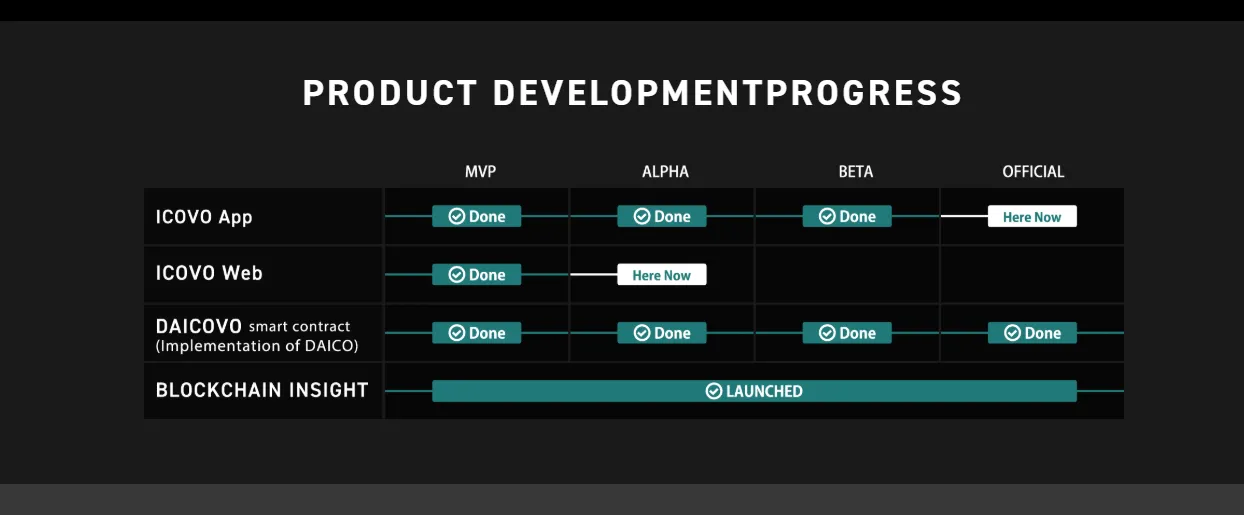Screen dimensions: 1244x515
Task: Click the ALPHA column header
Action: click(665, 172)
